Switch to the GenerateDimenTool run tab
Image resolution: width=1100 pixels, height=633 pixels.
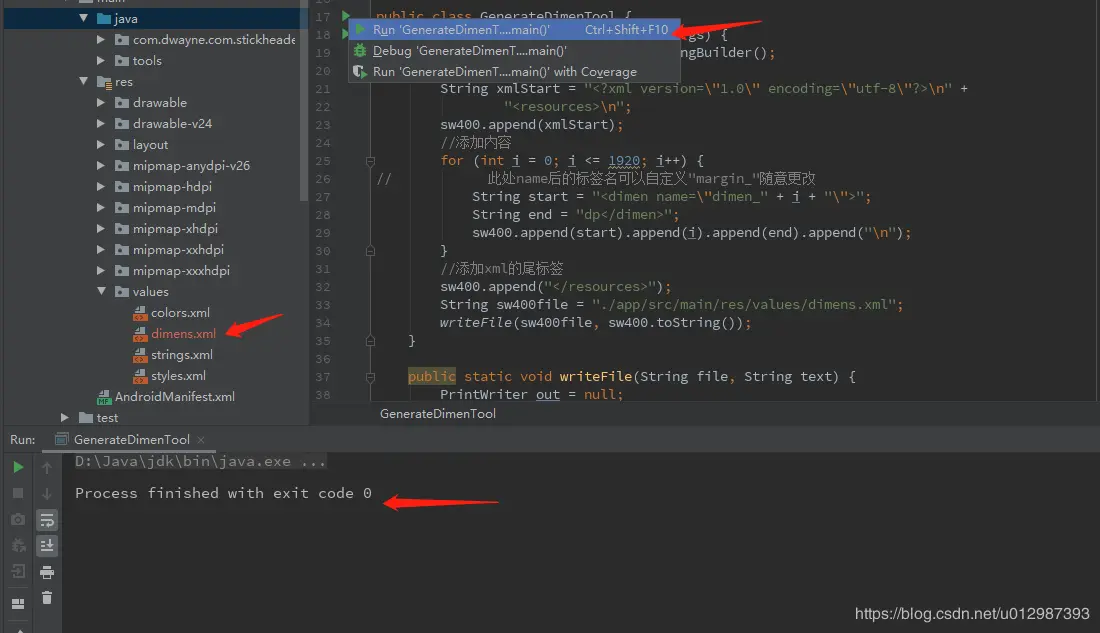(x=131, y=440)
